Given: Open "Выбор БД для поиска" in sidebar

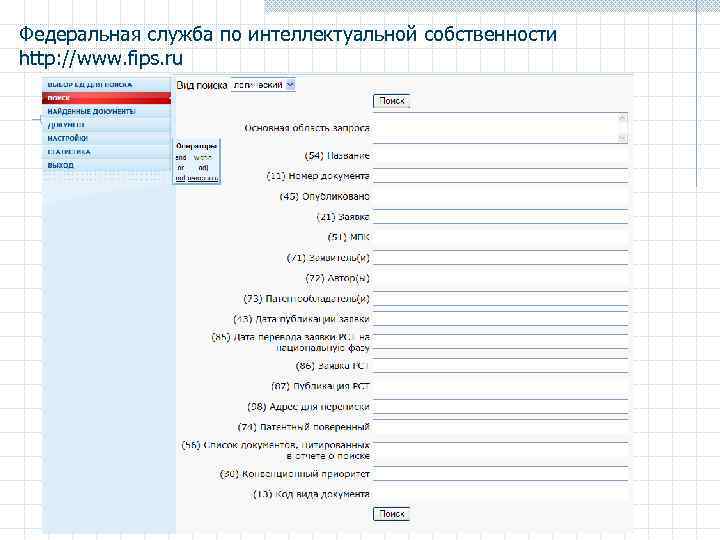Looking at the screenshot, I should pos(106,84).
